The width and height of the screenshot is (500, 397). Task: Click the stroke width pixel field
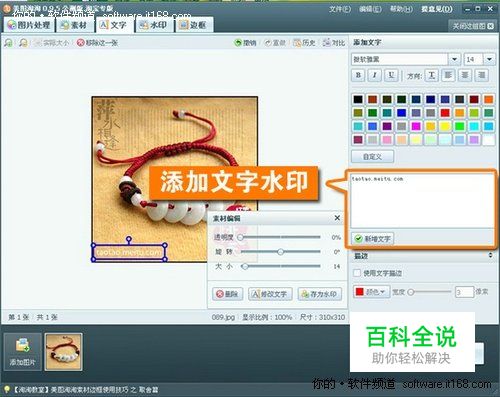[464, 292]
